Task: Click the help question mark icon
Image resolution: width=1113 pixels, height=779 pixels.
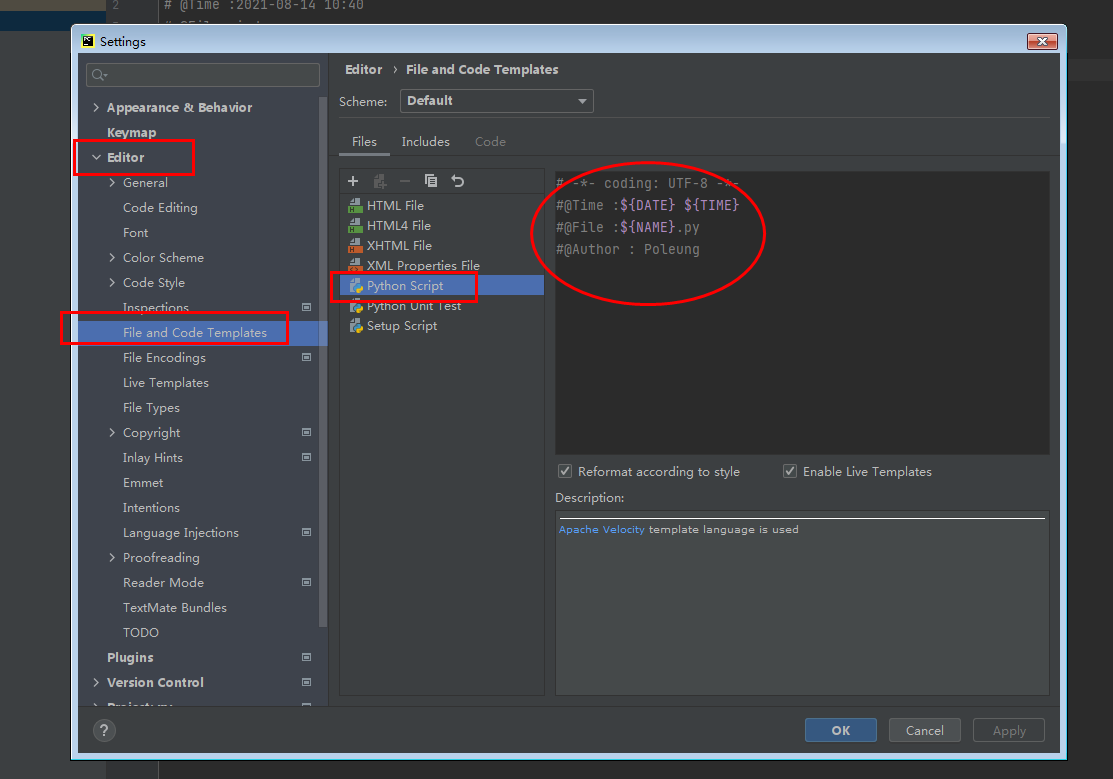Action: click(104, 730)
